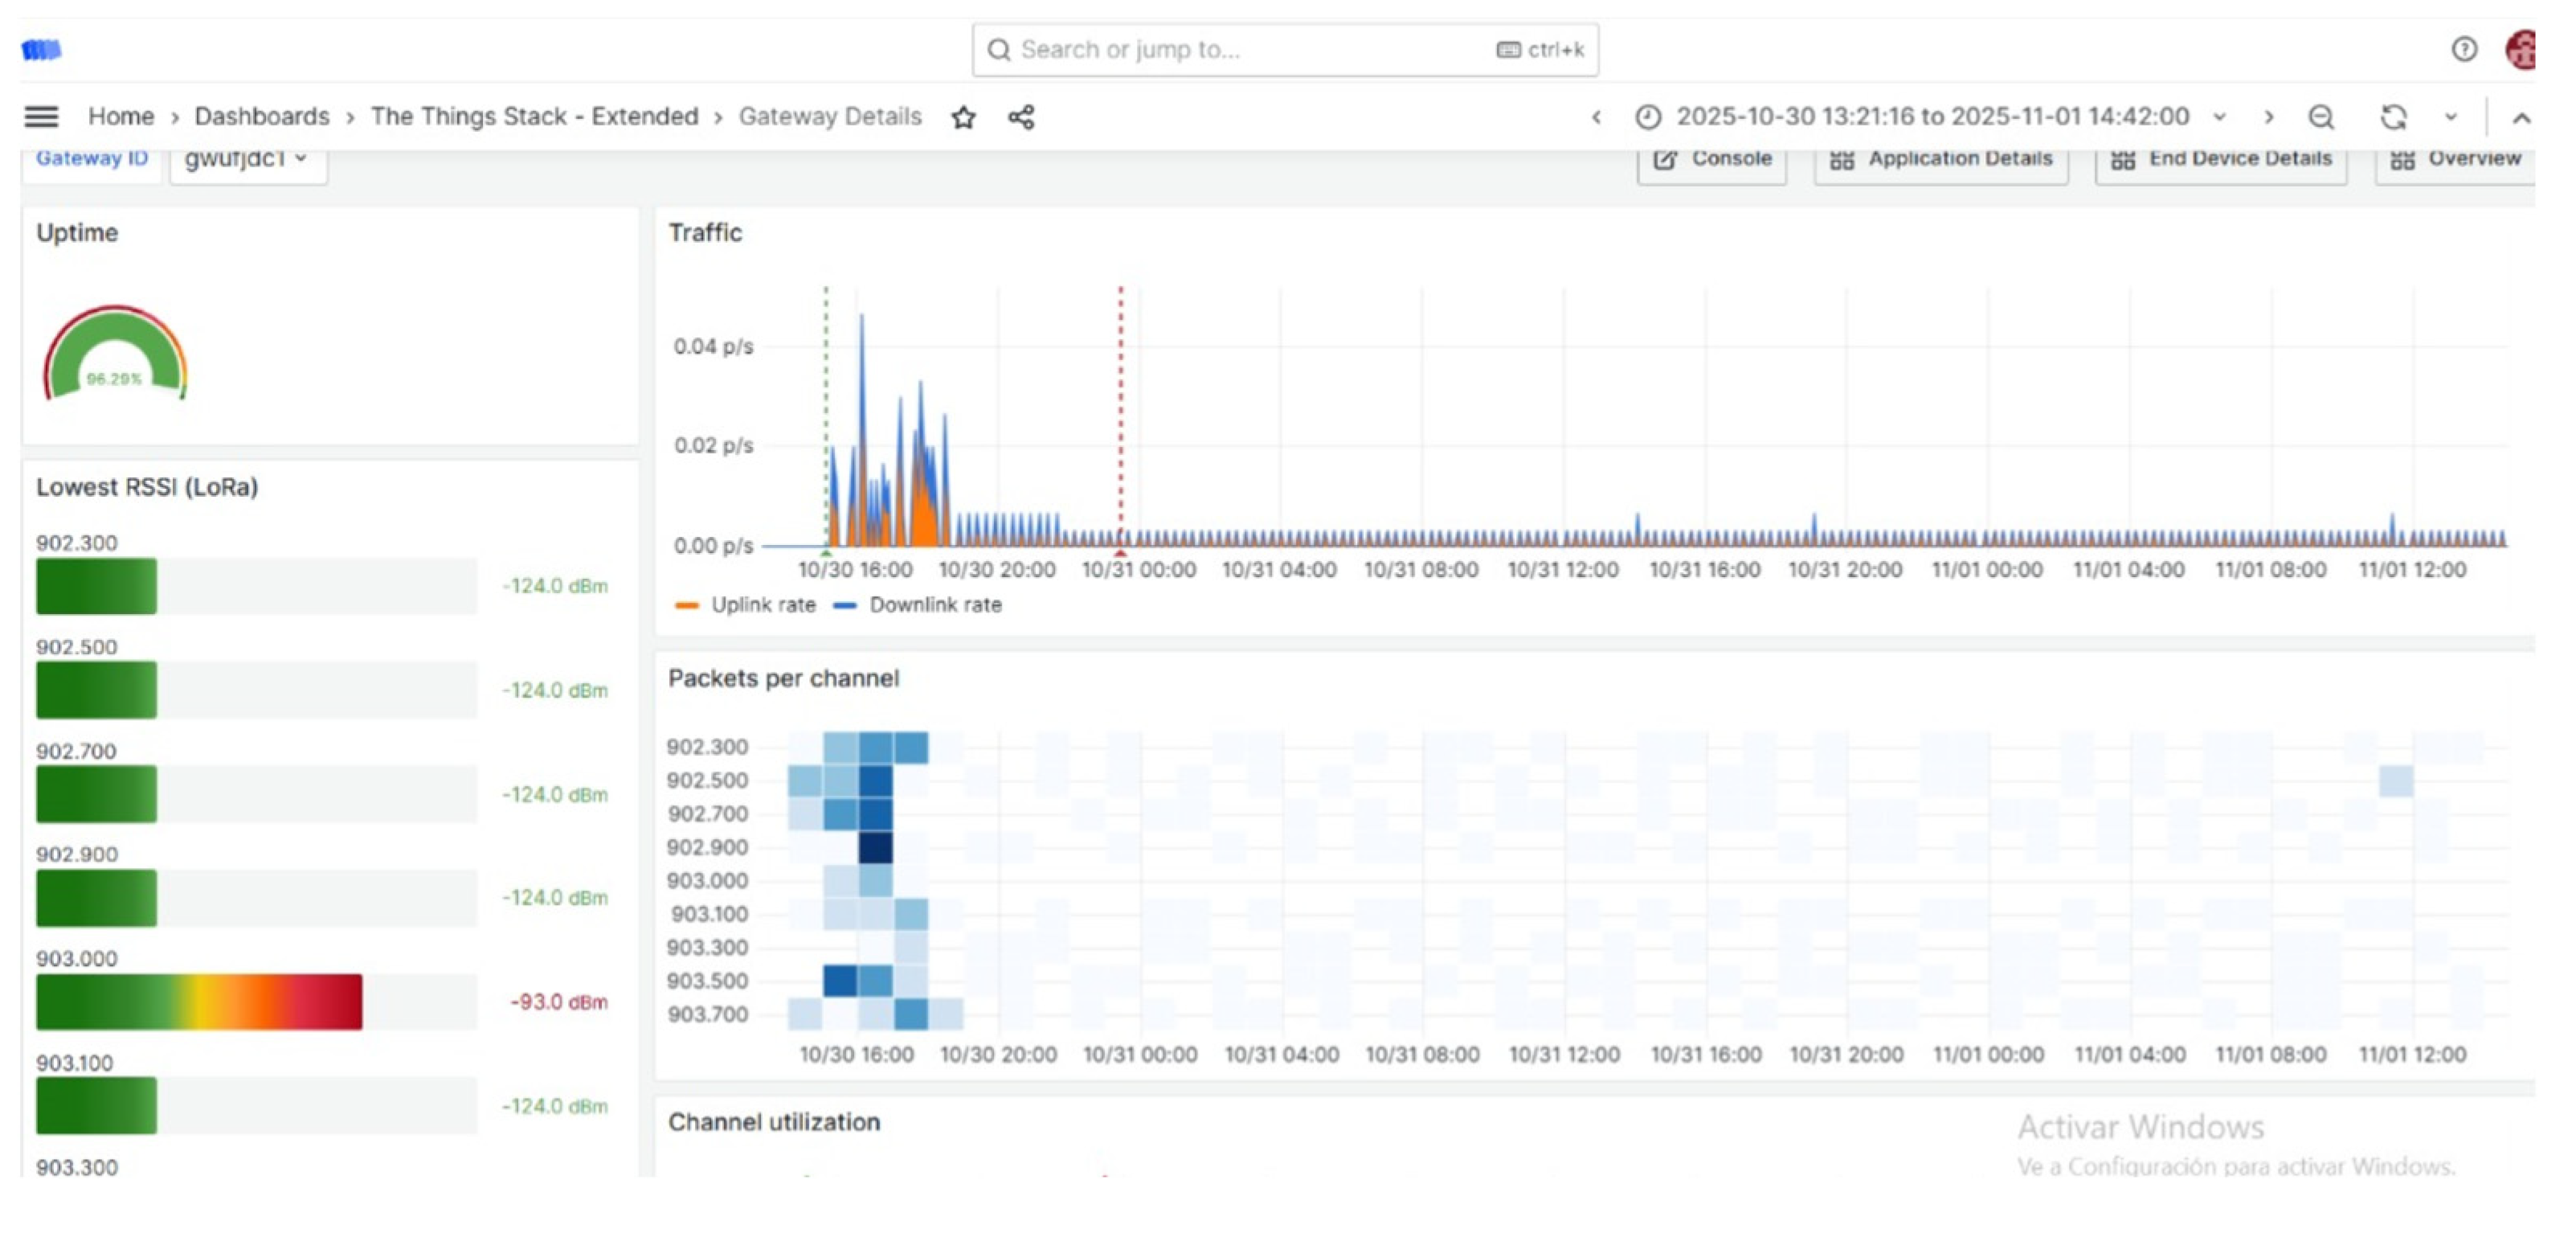
Task: Click the share dashboard icon
Action: (x=1021, y=117)
